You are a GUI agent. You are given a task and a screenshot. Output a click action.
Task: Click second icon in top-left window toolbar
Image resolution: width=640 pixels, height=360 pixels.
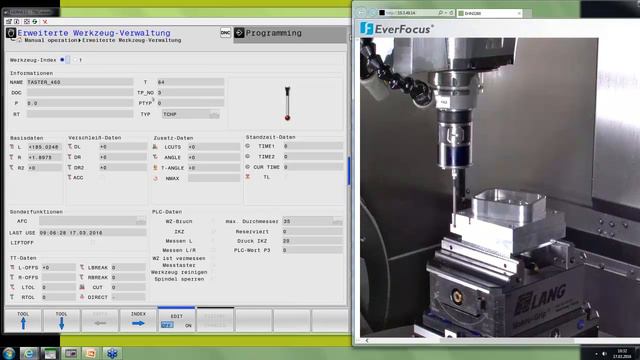[17, 22]
